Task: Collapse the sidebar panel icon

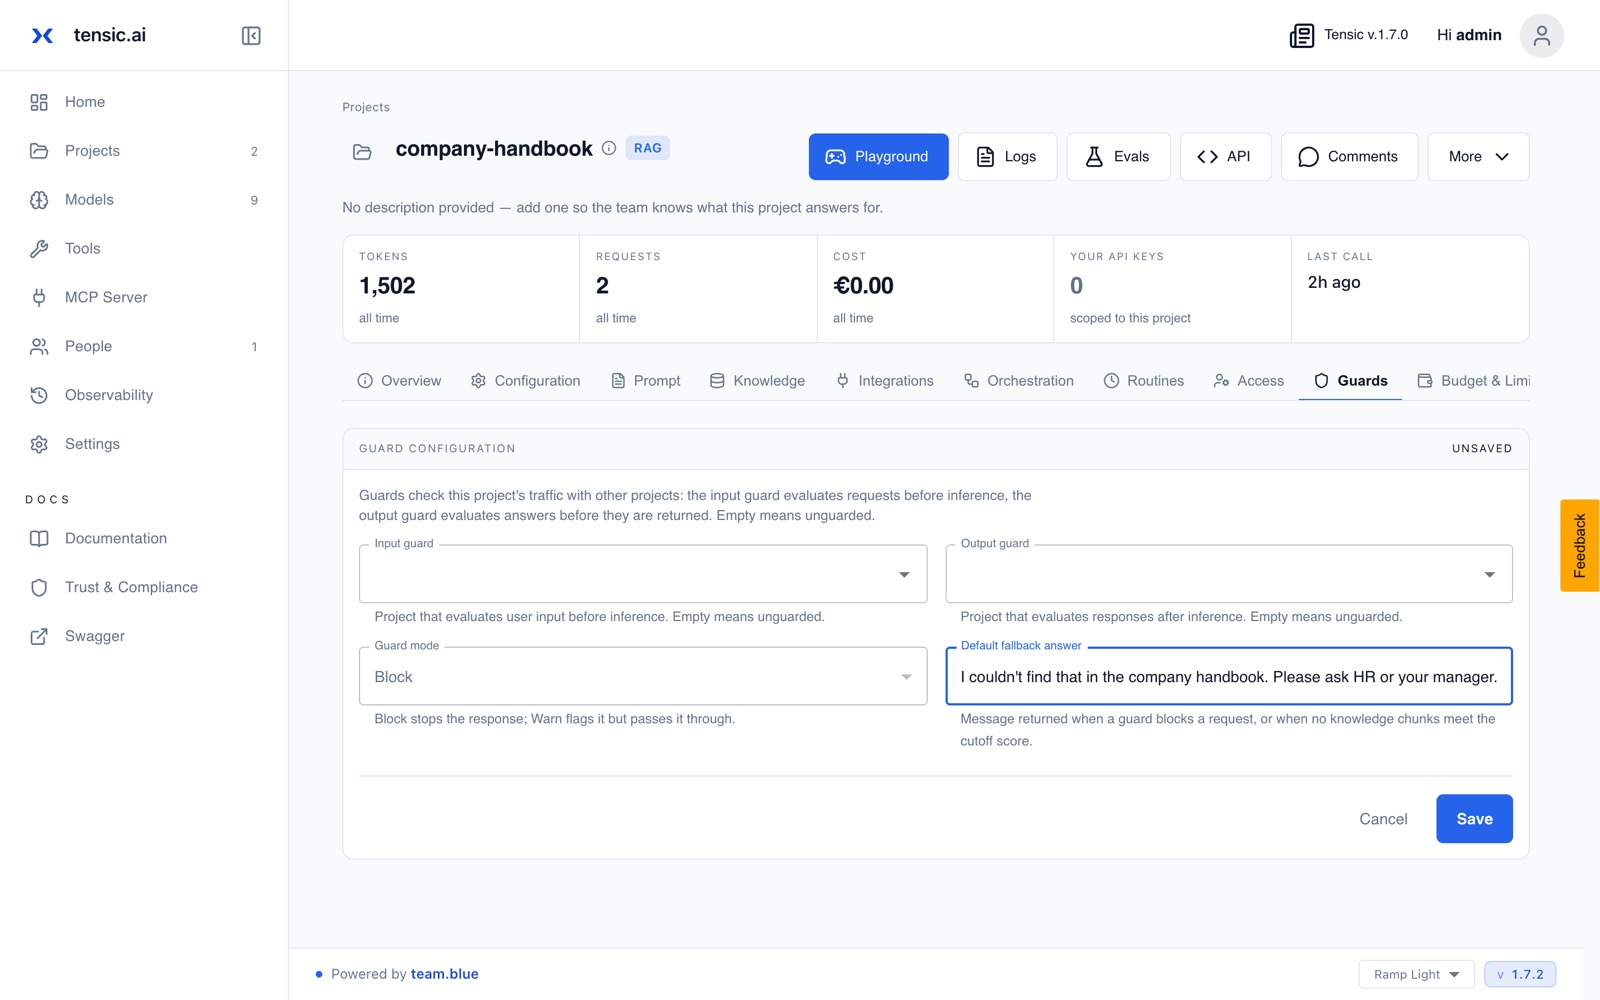Action: click(251, 36)
